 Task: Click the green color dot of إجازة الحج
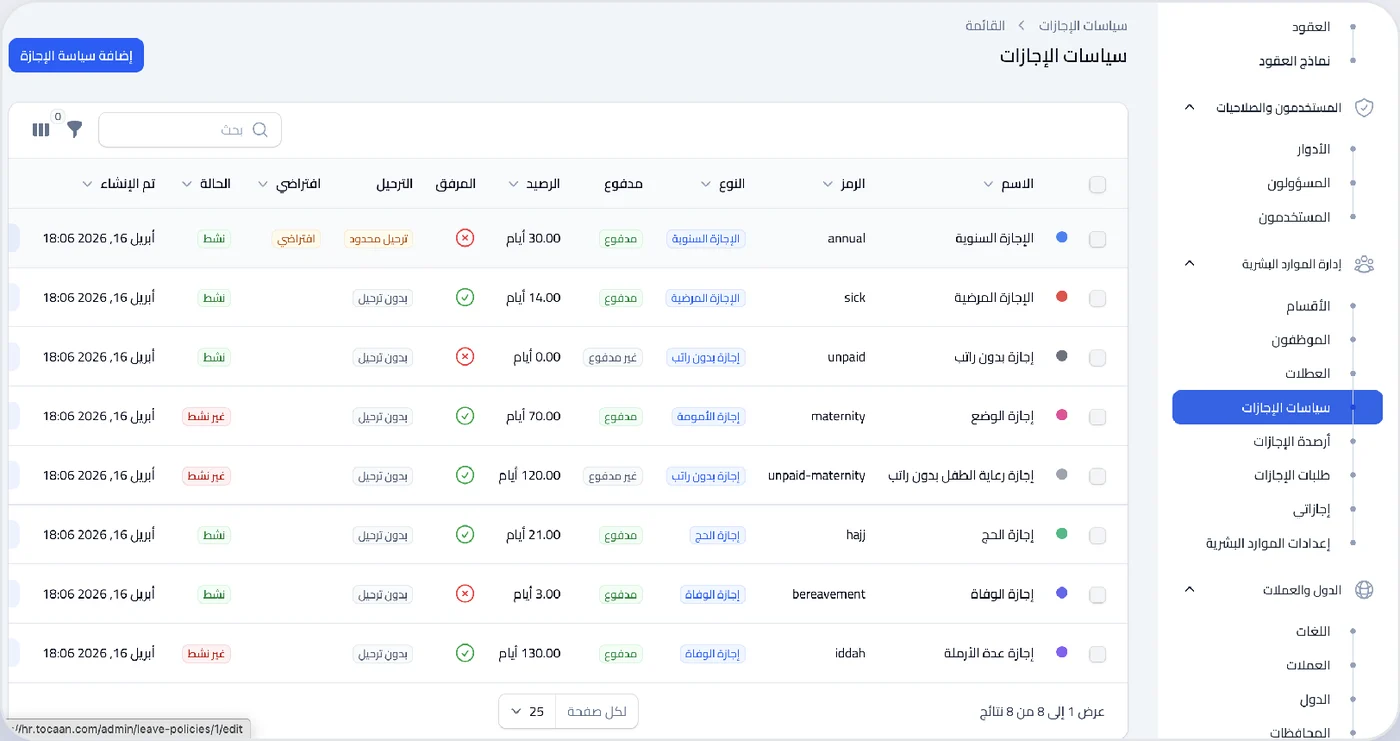point(1062,534)
